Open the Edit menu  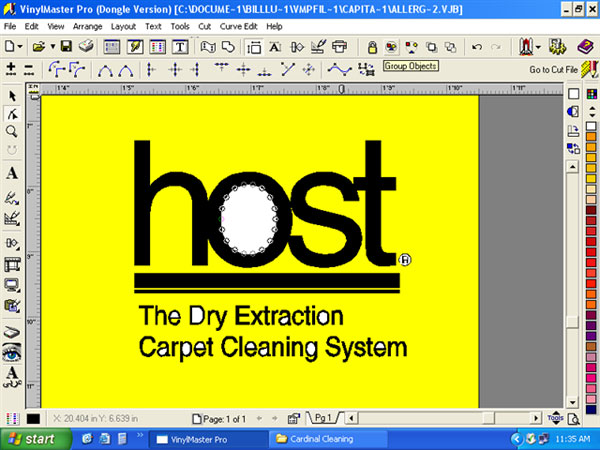tap(31, 26)
